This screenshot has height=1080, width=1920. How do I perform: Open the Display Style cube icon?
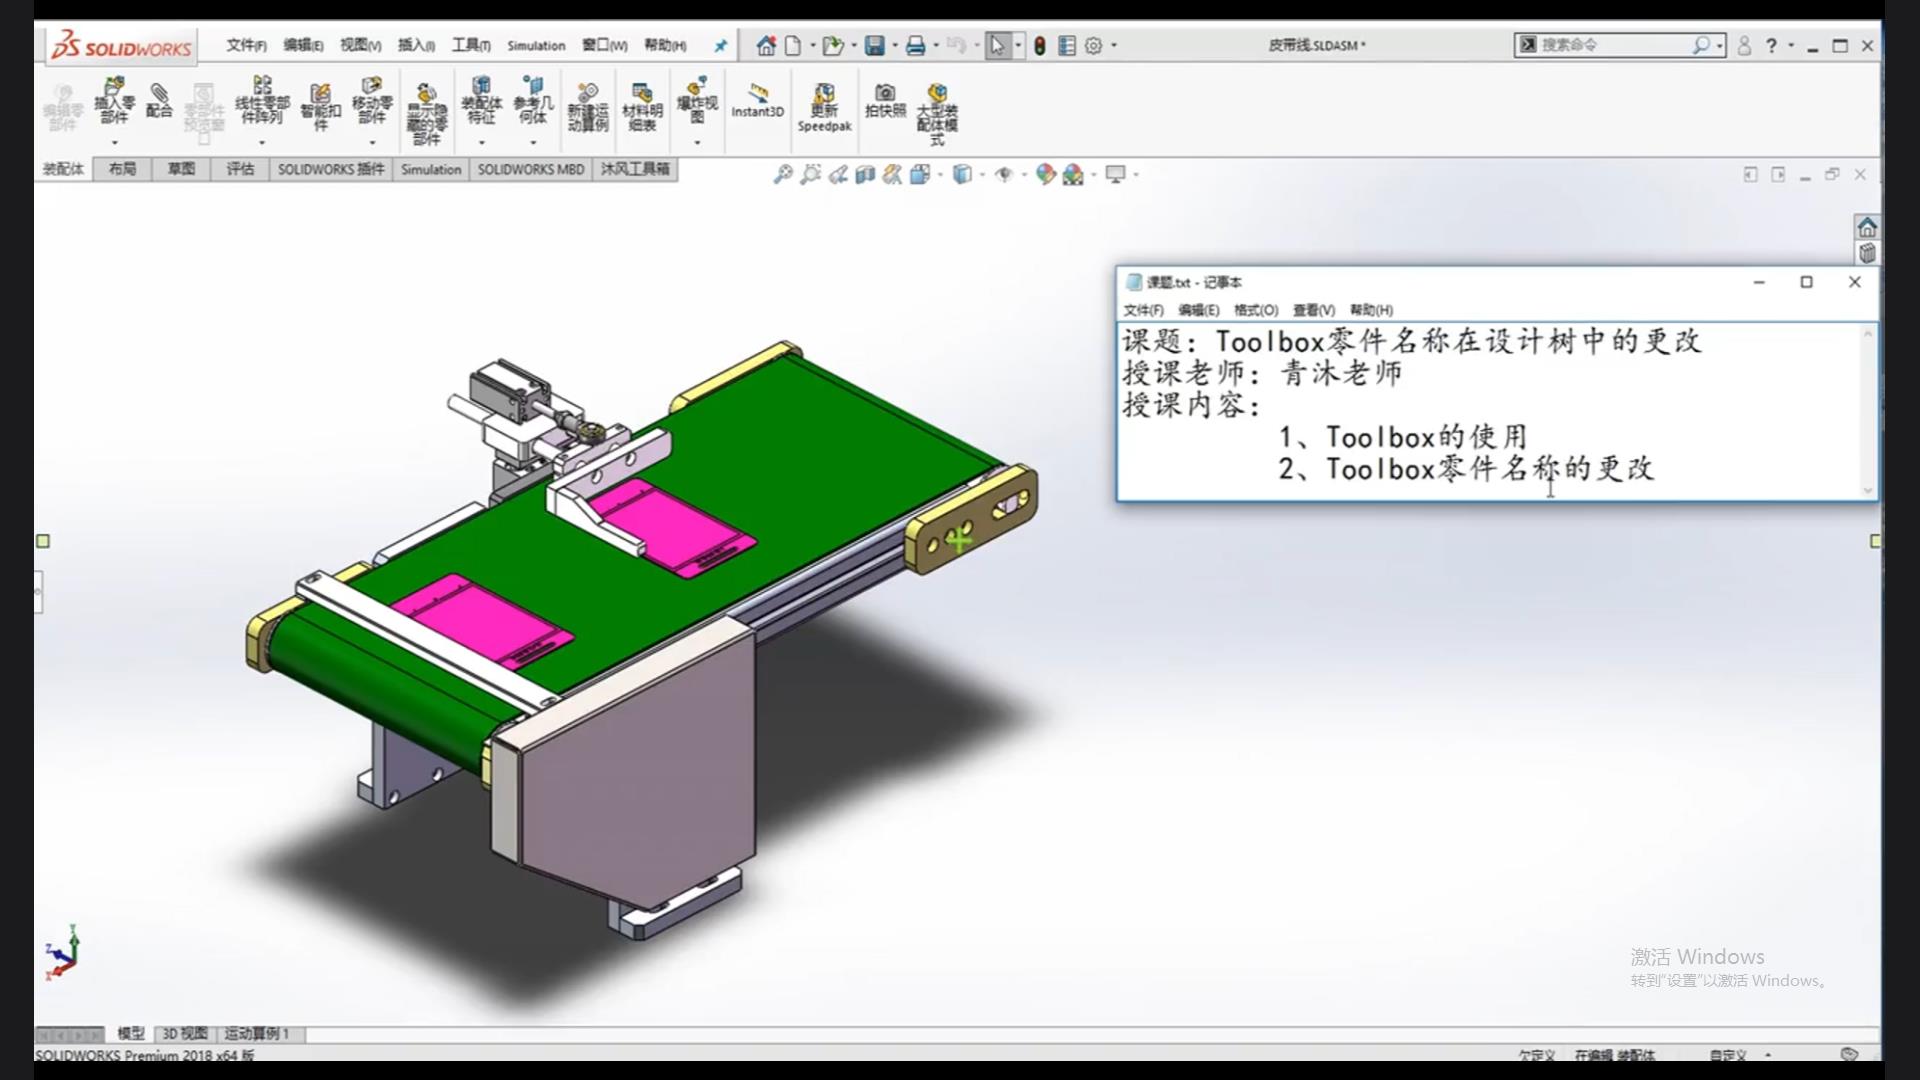click(x=962, y=175)
